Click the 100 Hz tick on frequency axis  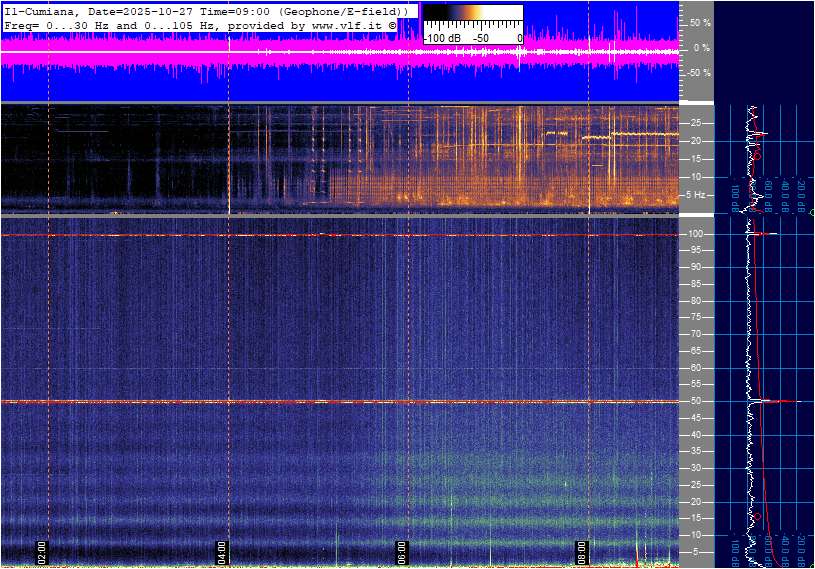pyautogui.click(x=697, y=234)
